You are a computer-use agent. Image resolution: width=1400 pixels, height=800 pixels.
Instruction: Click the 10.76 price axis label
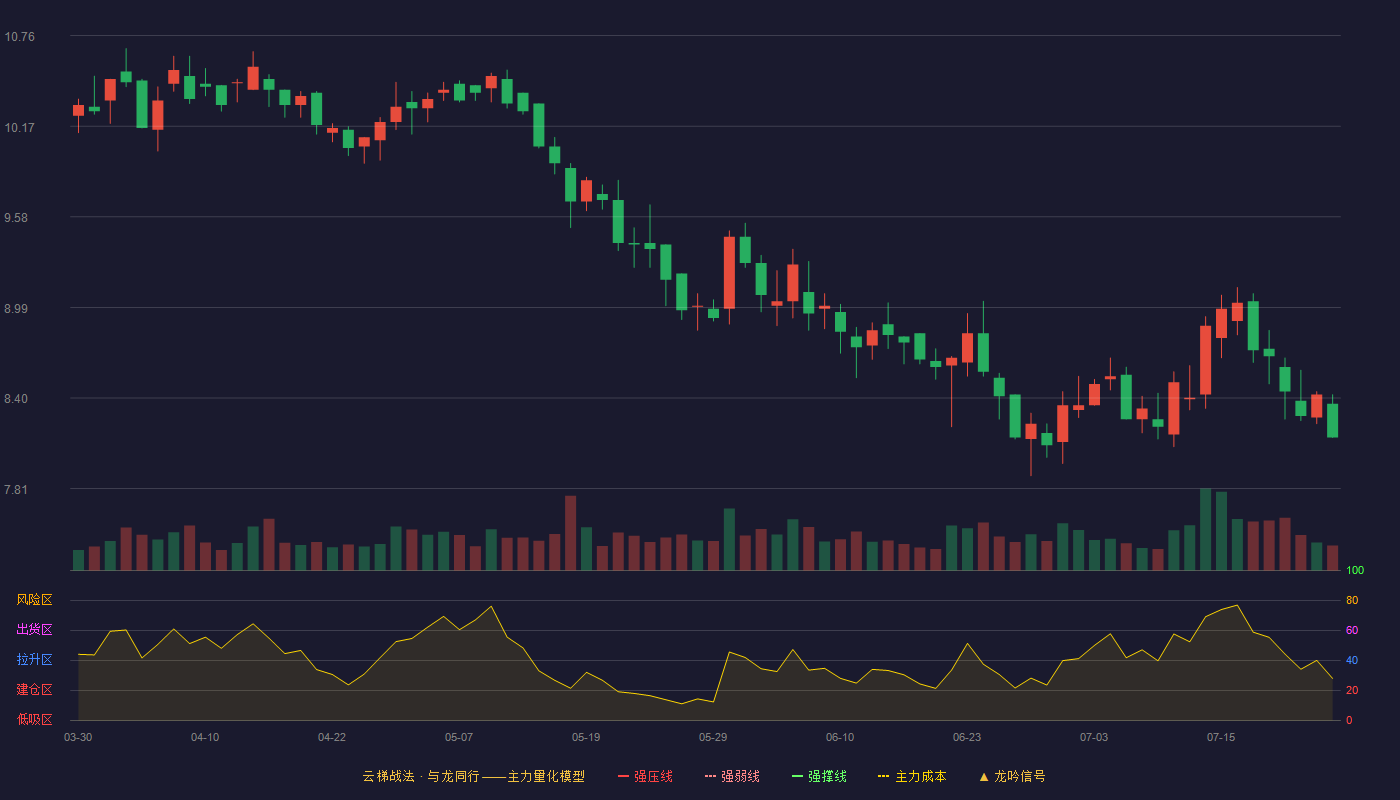pos(19,37)
